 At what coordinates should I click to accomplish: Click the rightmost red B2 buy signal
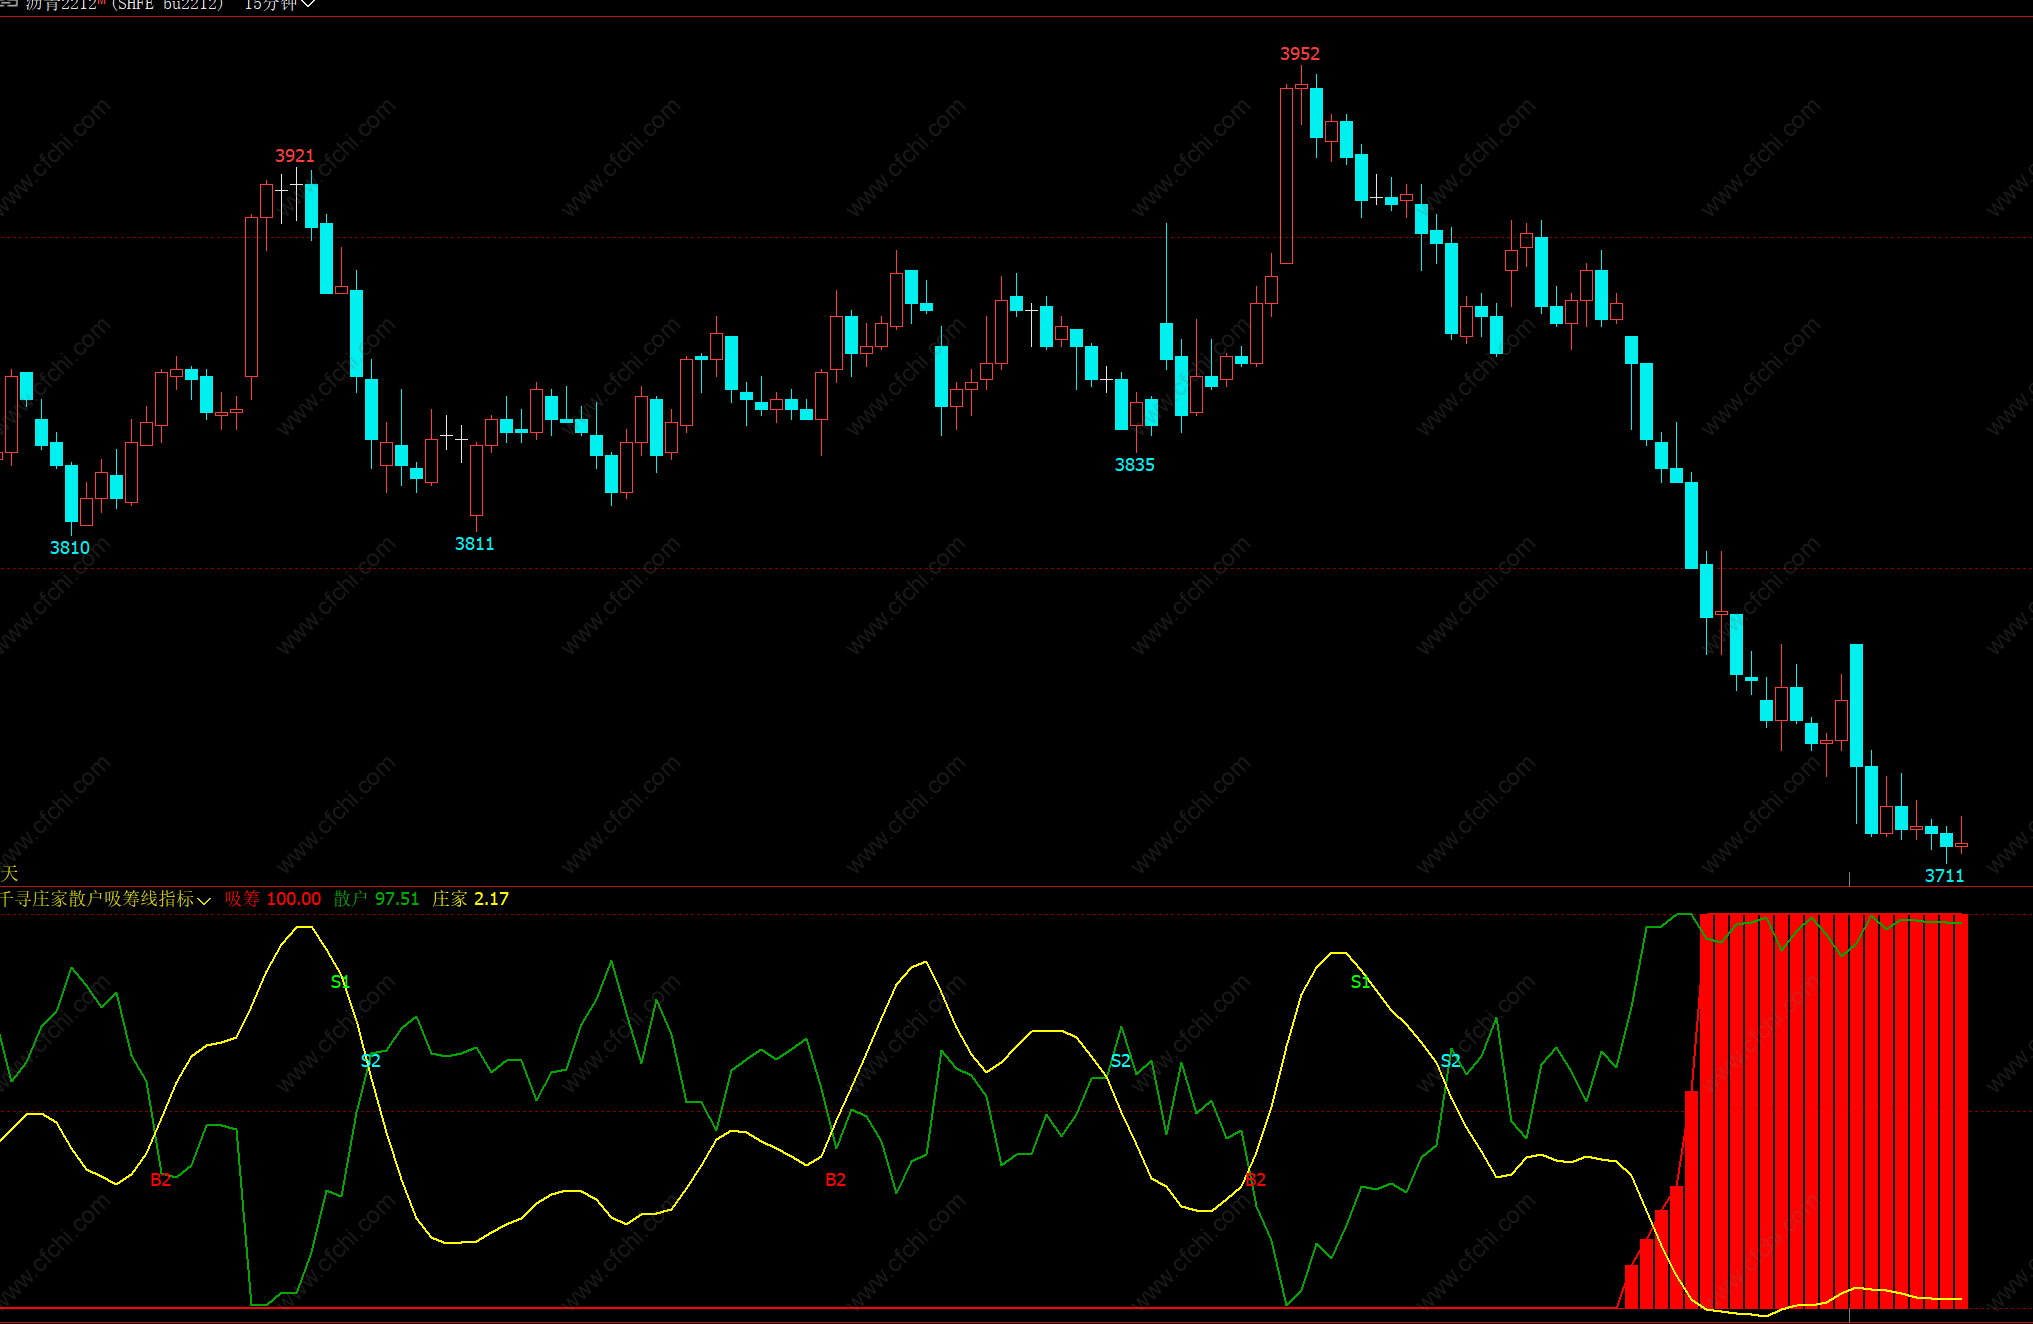point(1256,1180)
